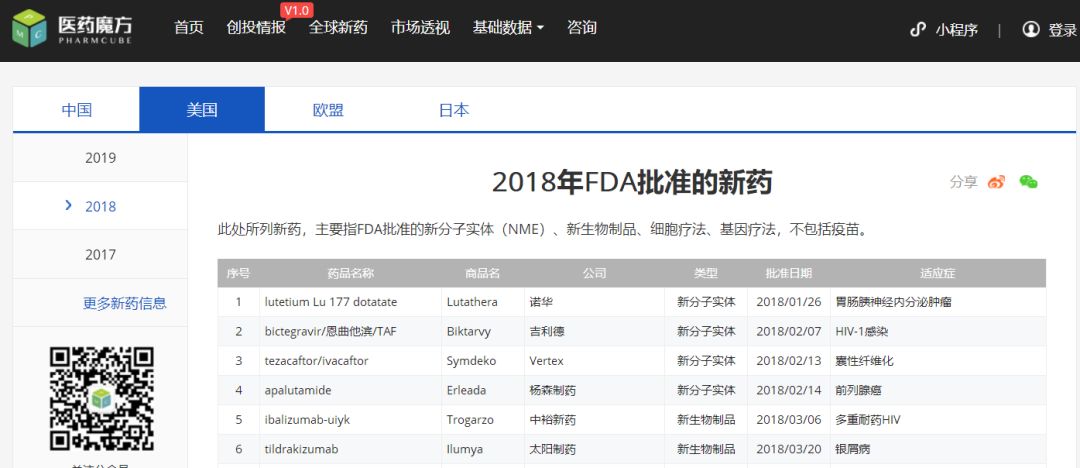Viewport: 1080px width, 468px height.
Task: Select year 2018 in sidebar
Action: tap(101, 206)
